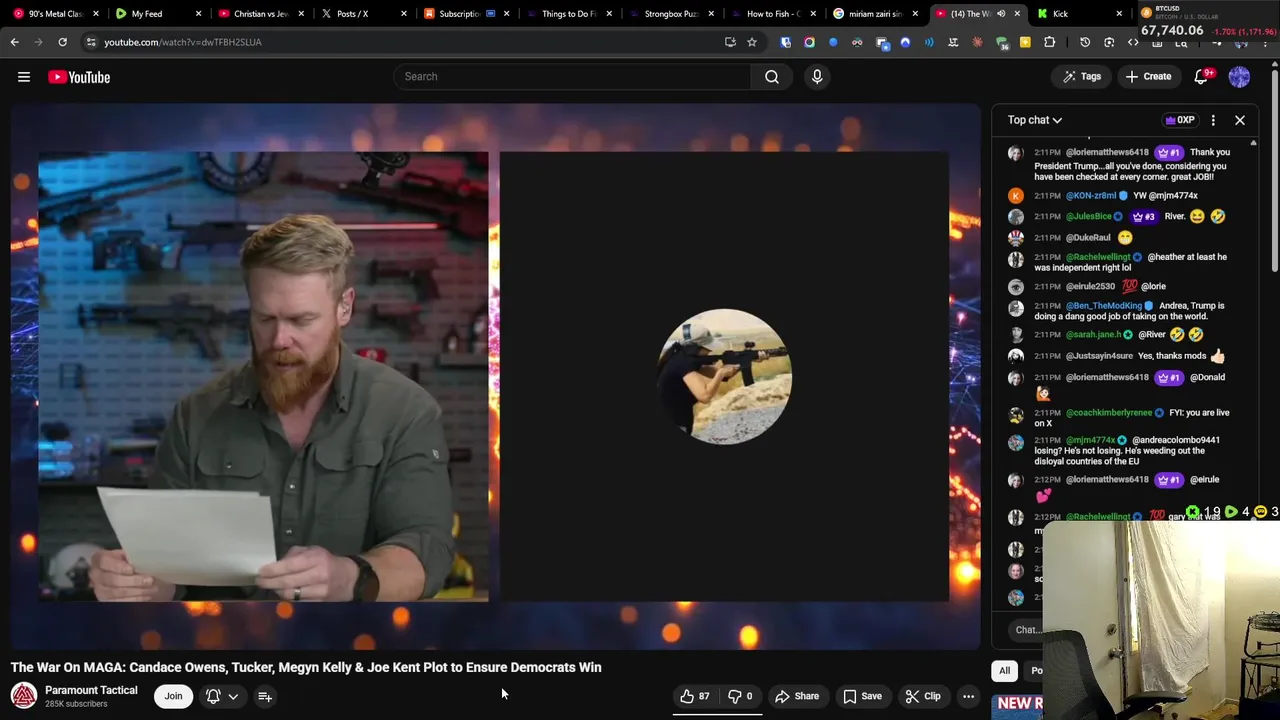Open the Extensions puzzle icon

click(x=1049, y=42)
